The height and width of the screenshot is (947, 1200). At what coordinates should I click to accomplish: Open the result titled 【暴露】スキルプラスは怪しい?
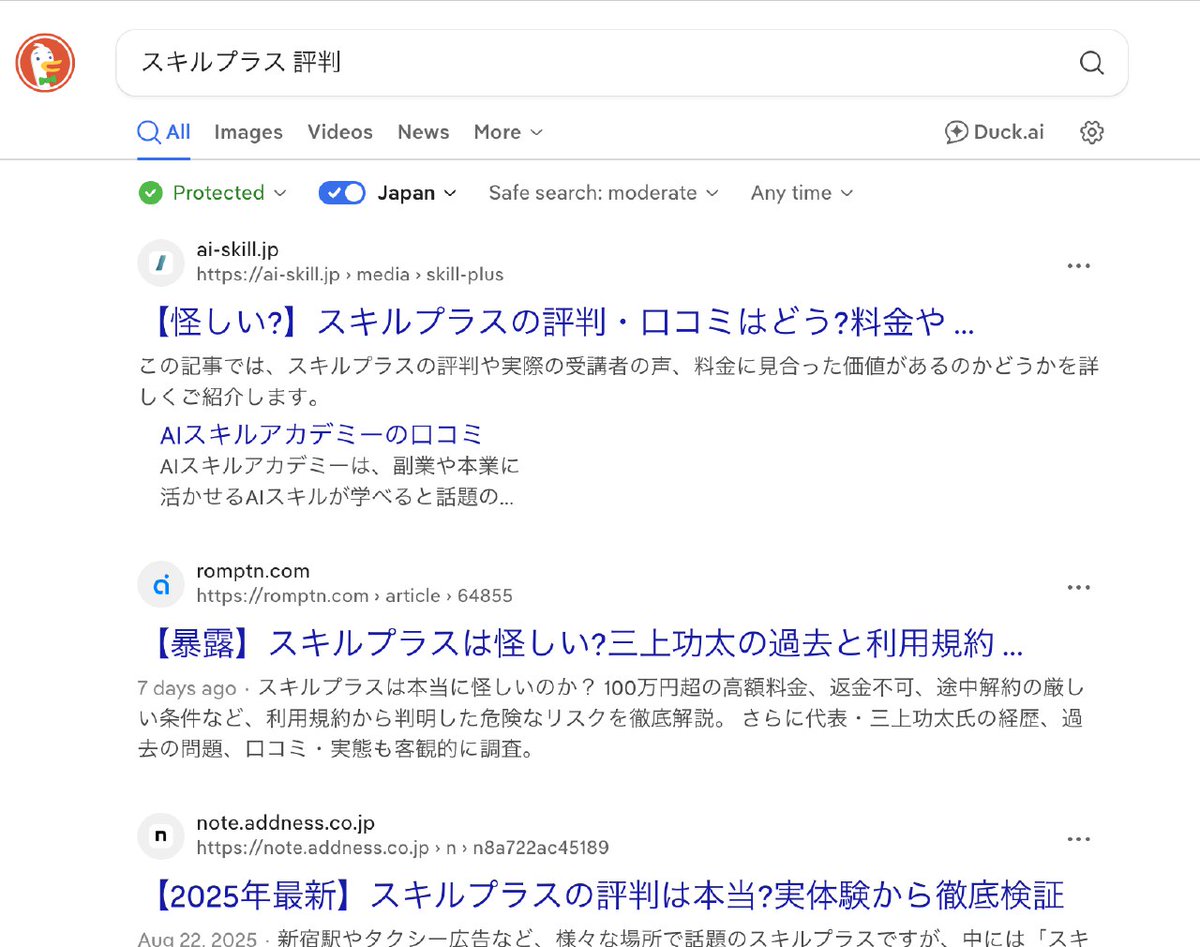580,644
